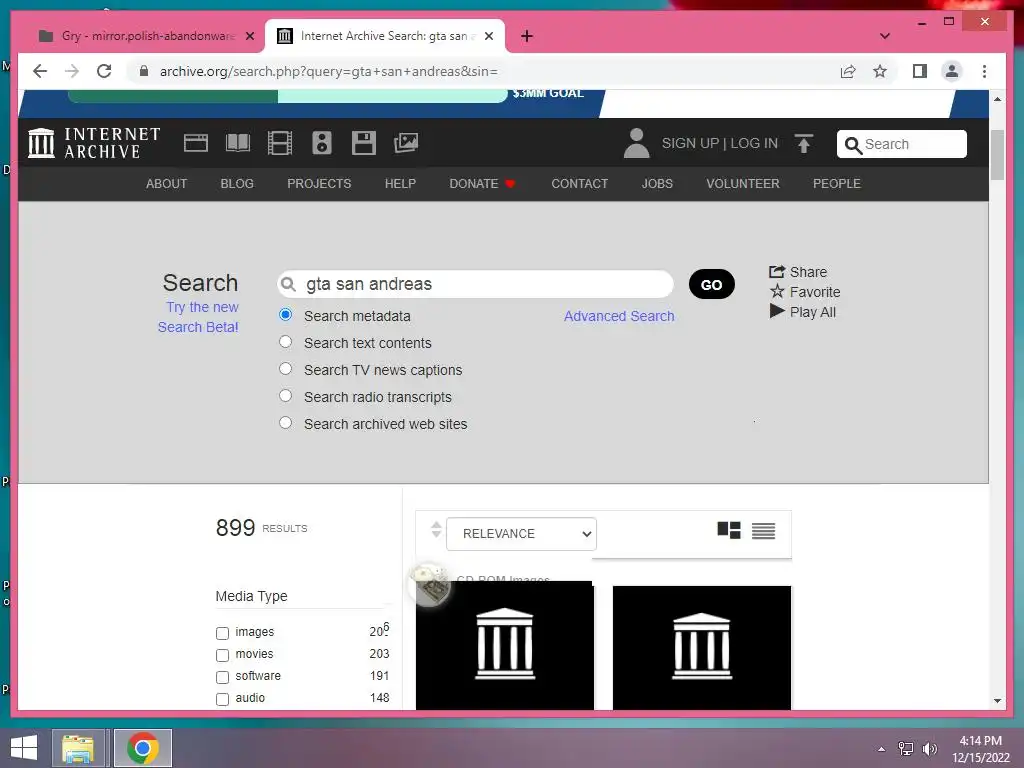Click the gta san andreas query field

[x=475, y=284]
